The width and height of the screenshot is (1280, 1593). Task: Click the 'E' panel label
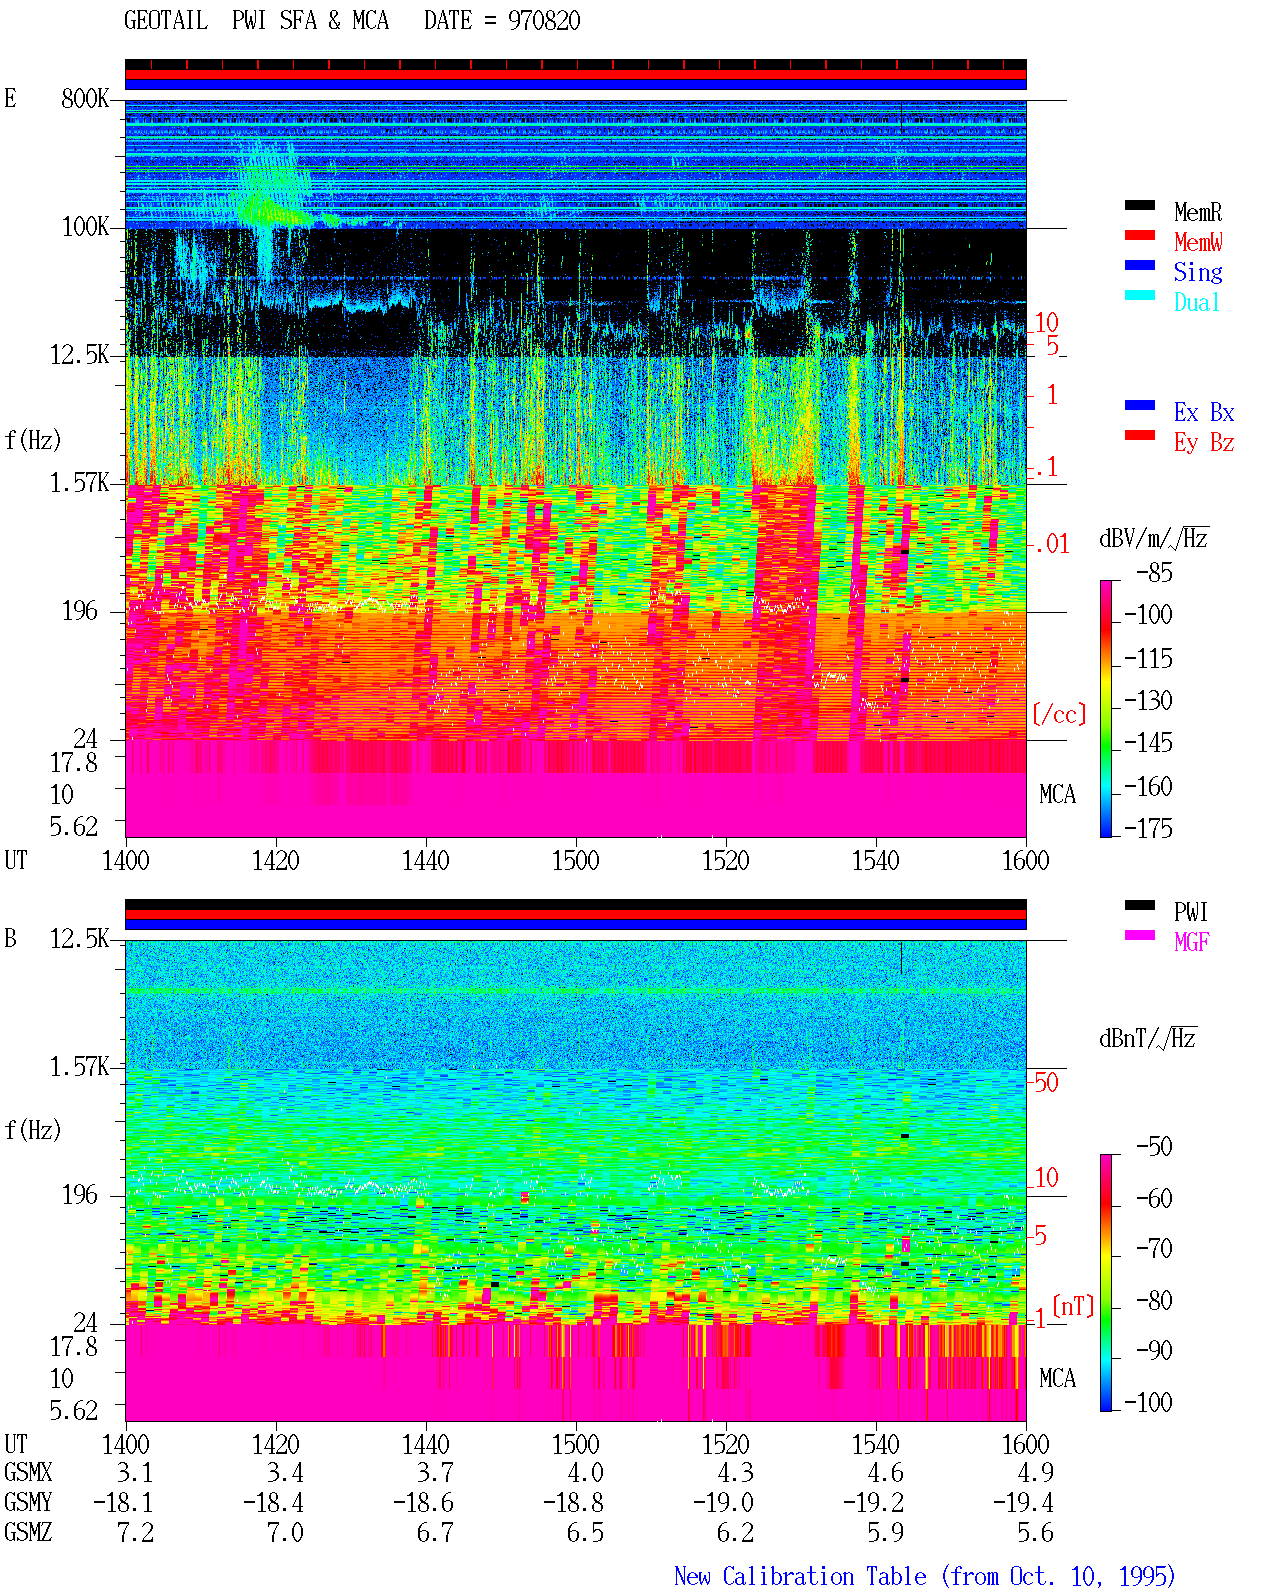[10, 99]
